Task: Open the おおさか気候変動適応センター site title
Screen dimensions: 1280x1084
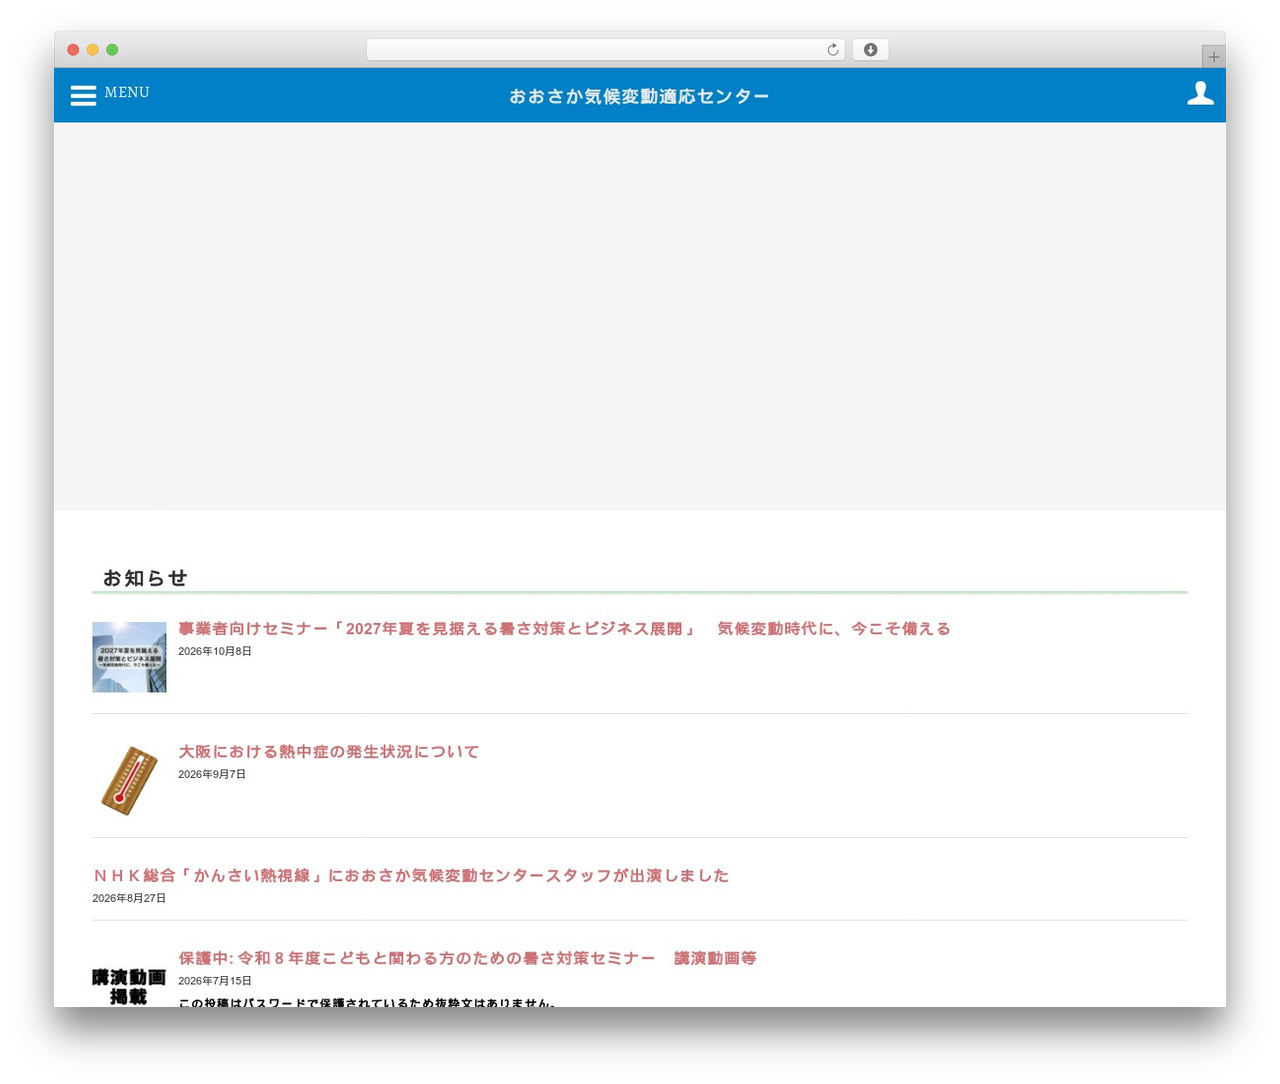Action: click(x=639, y=96)
